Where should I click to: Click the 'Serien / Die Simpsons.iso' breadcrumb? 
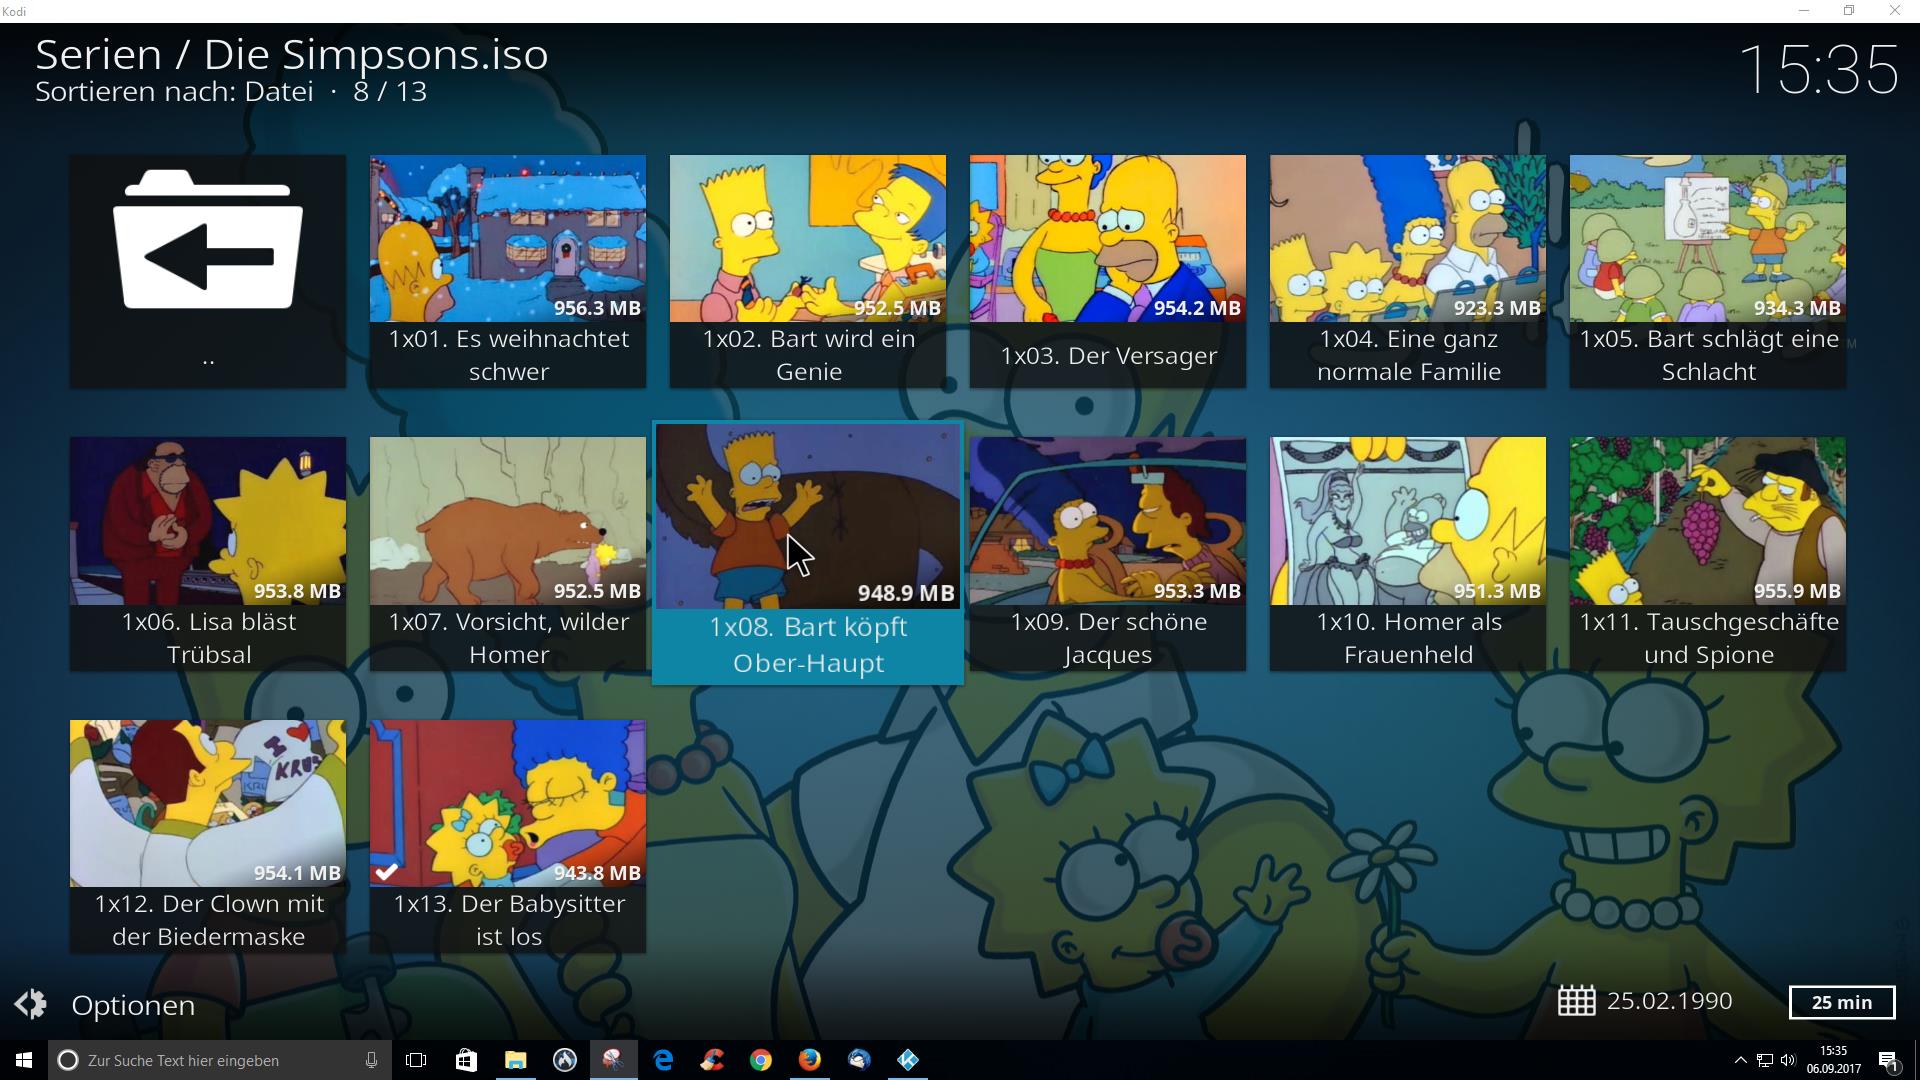pos(292,54)
